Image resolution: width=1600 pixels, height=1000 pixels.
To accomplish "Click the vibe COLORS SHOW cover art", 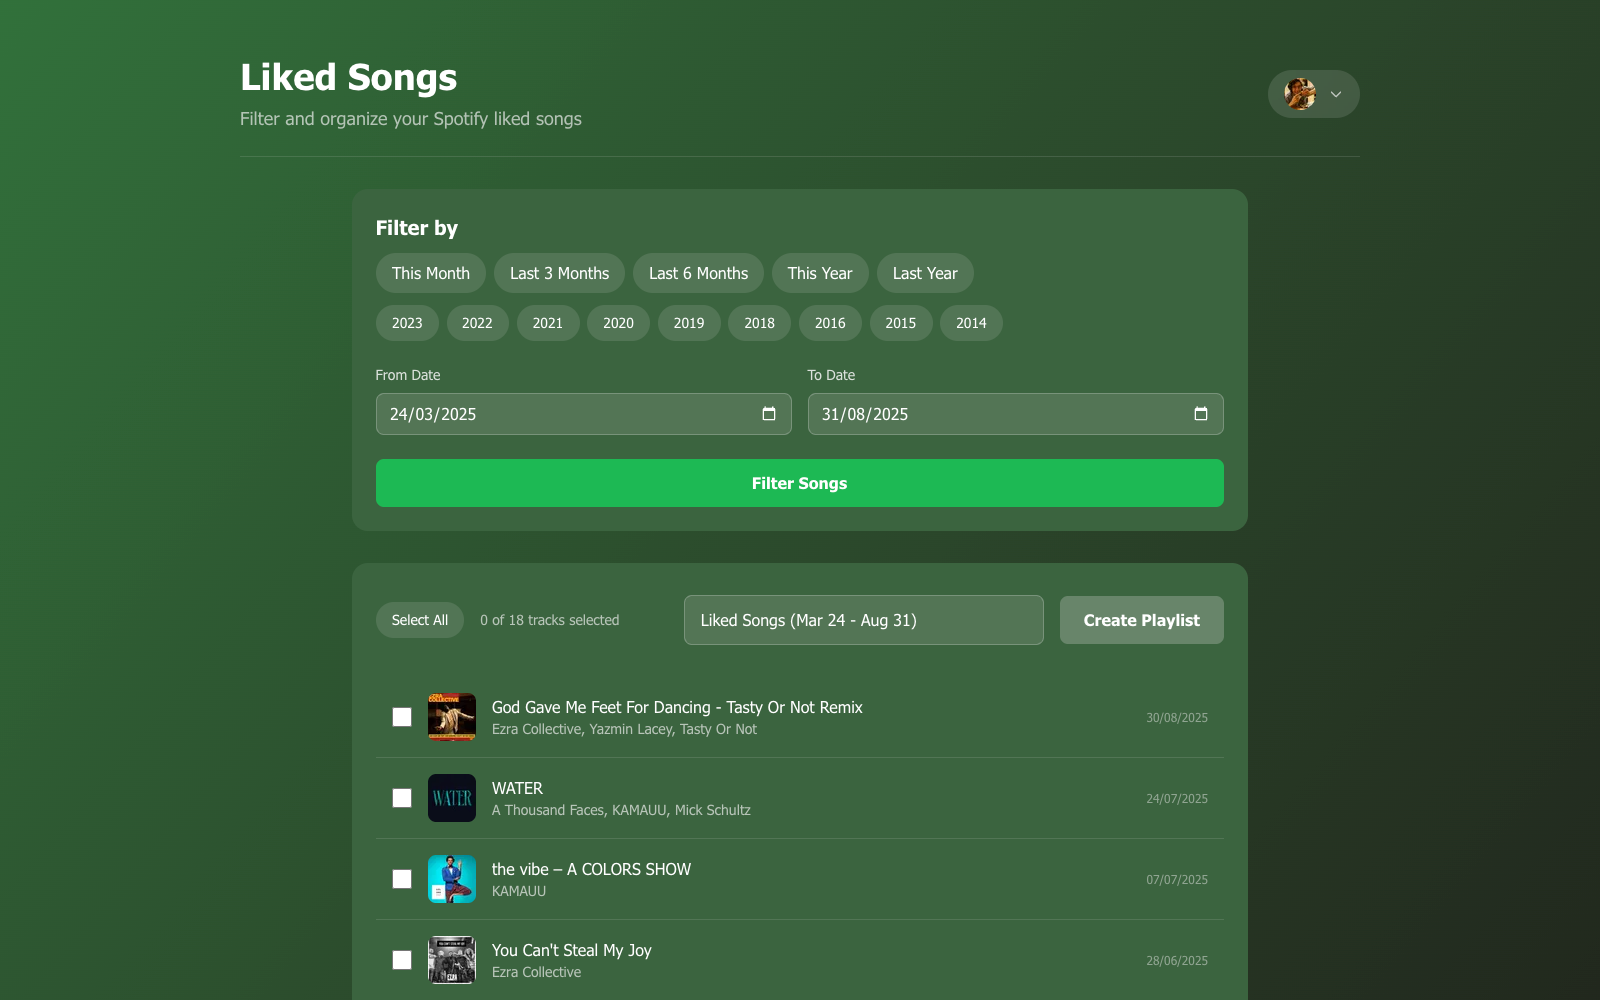I will (452, 879).
